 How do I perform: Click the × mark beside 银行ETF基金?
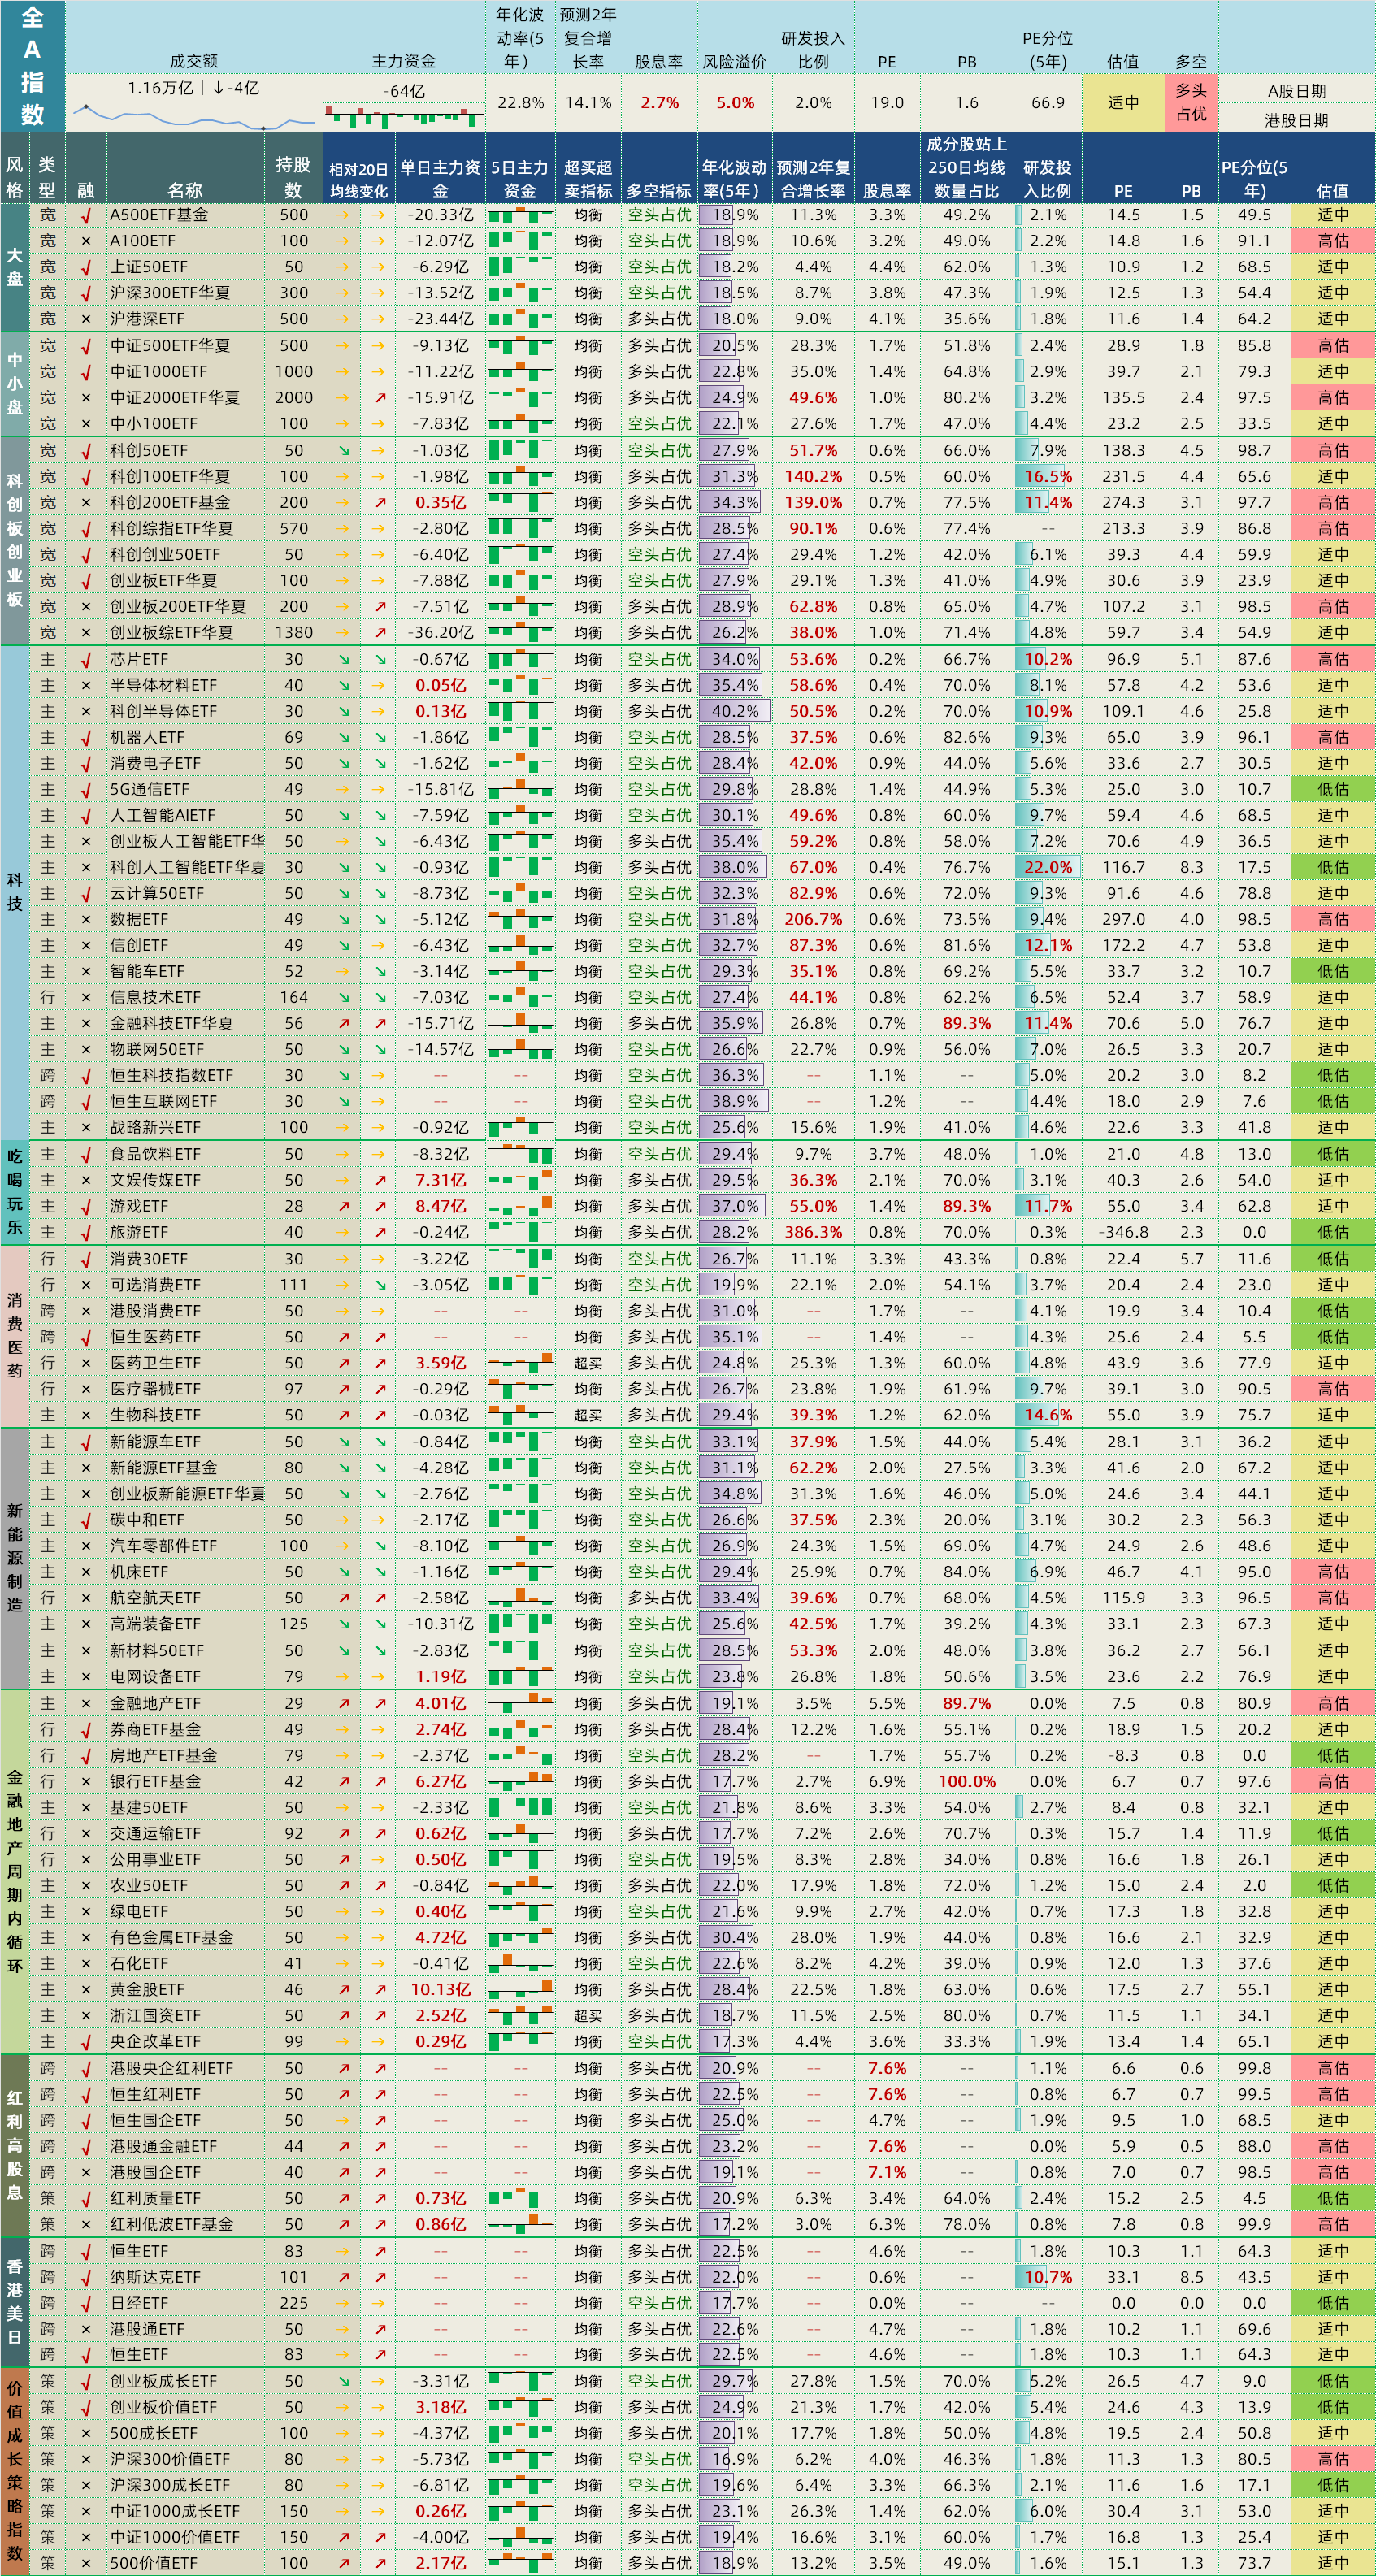coord(86,1782)
